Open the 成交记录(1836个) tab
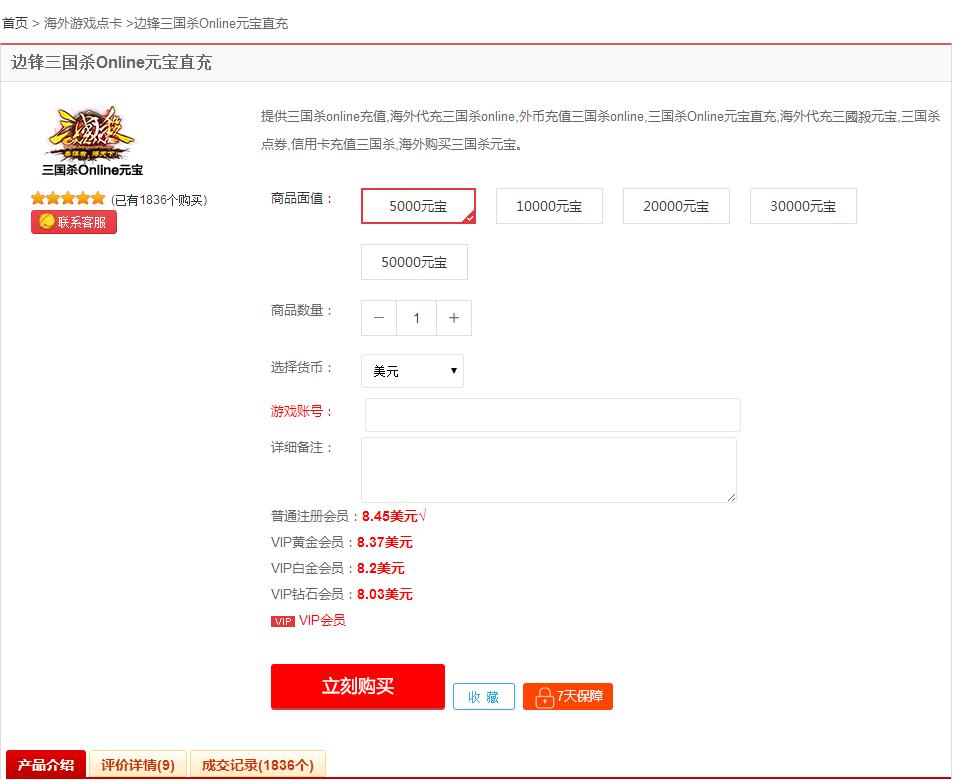959x780 pixels. (x=257, y=765)
